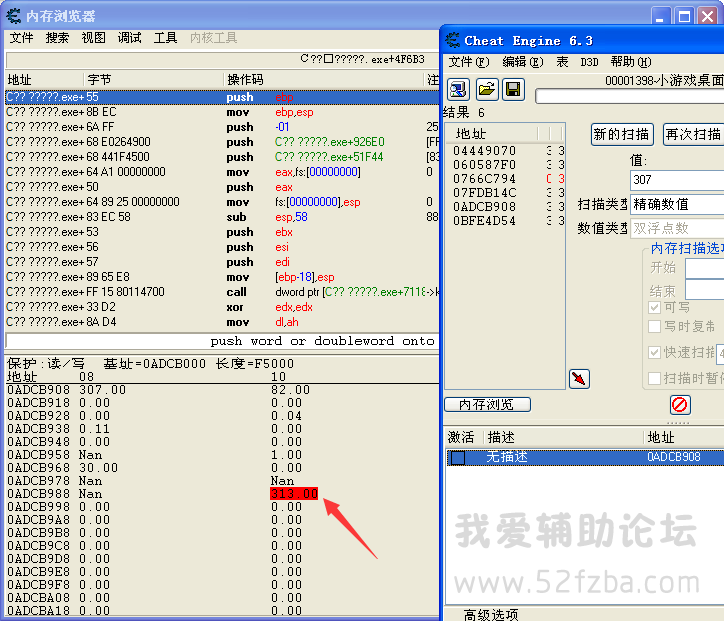Image resolution: width=724 pixels, height=621 pixels.
Task: Open the process list computer icon
Action: [x=458, y=89]
